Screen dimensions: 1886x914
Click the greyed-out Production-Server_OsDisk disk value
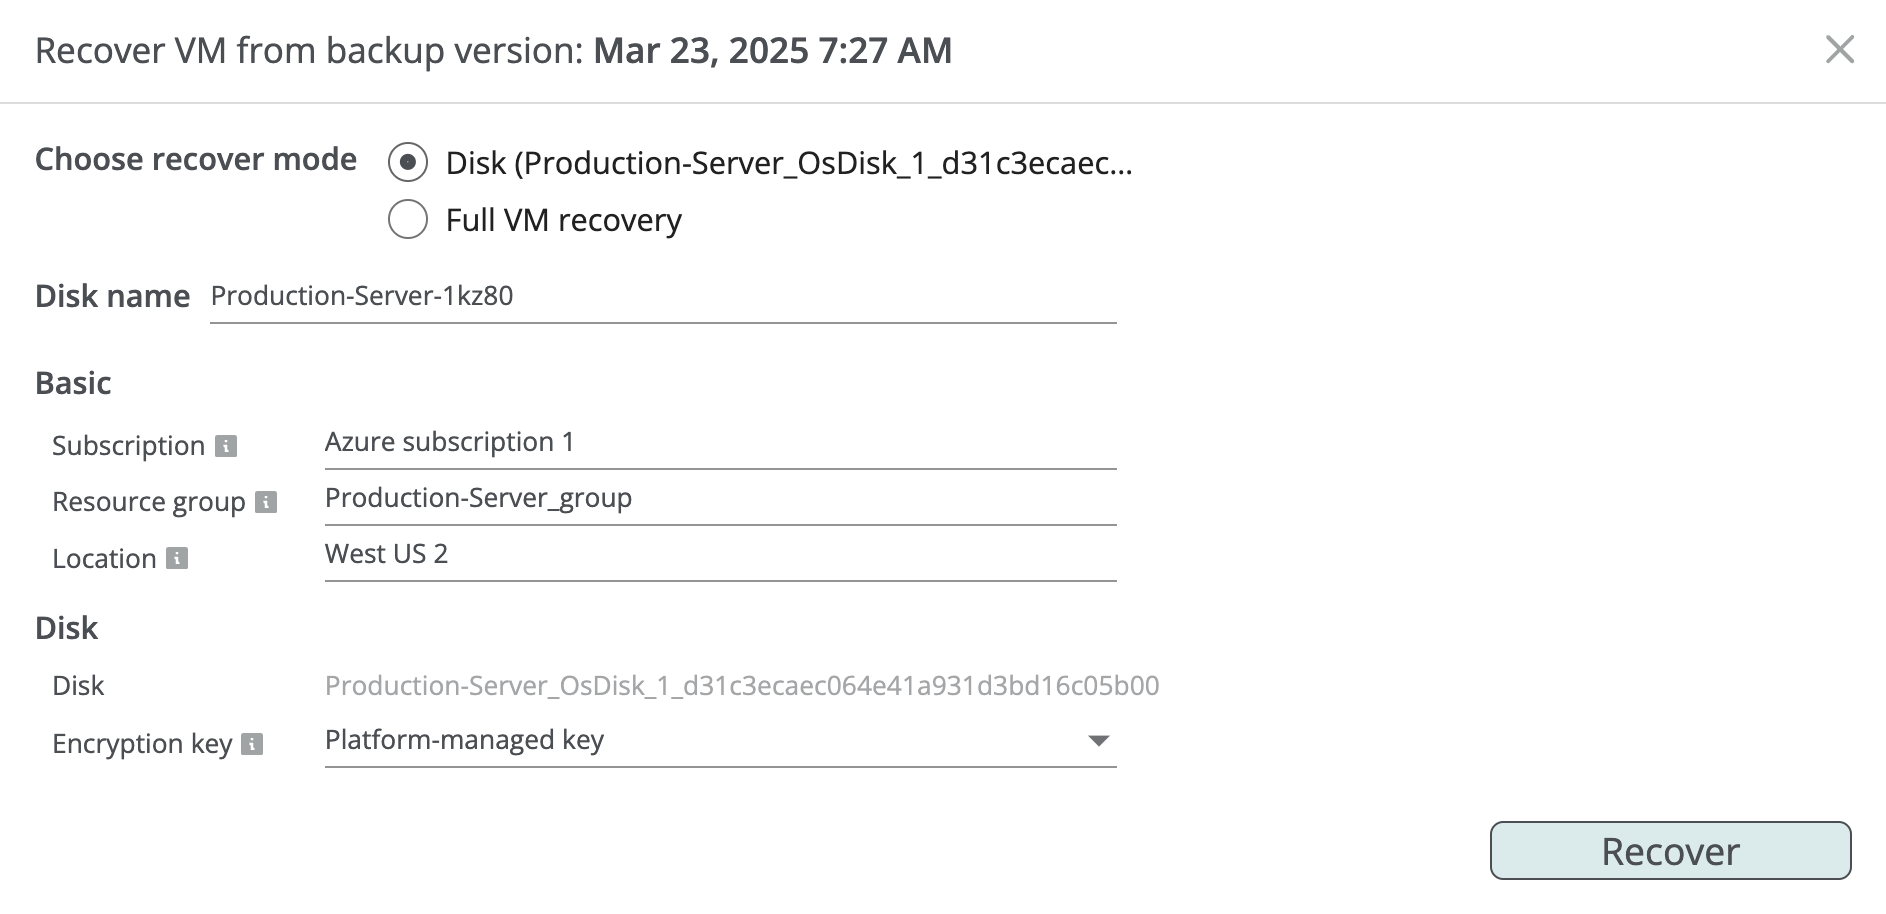tap(742, 686)
